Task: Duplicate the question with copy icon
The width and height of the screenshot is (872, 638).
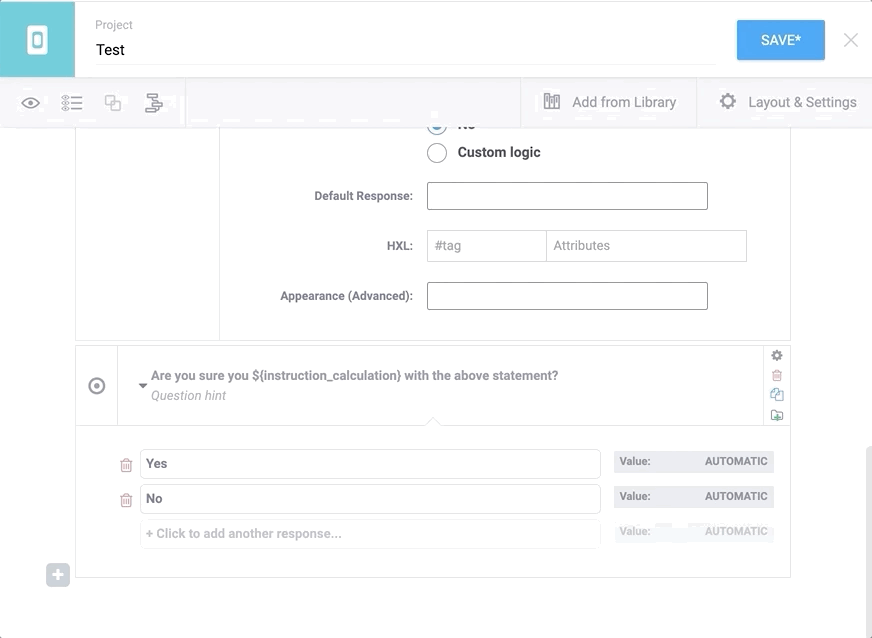Action: click(x=777, y=395)
